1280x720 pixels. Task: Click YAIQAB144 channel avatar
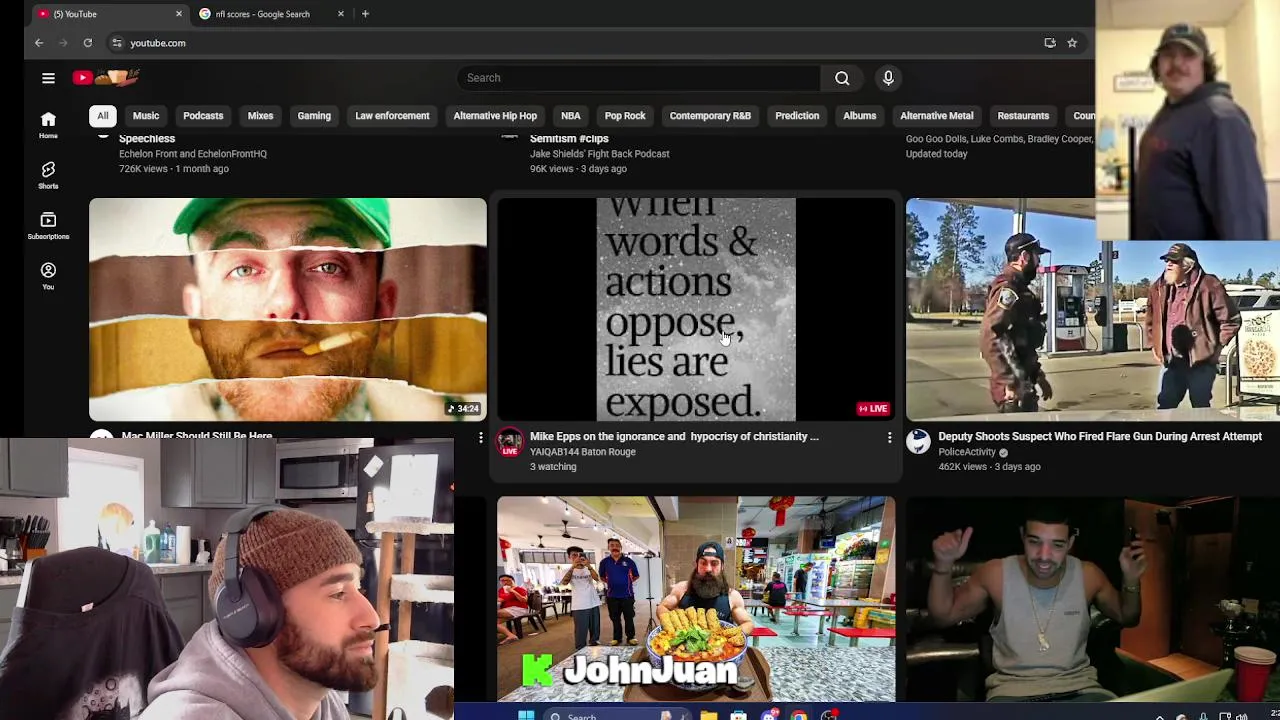click(510, 442)
